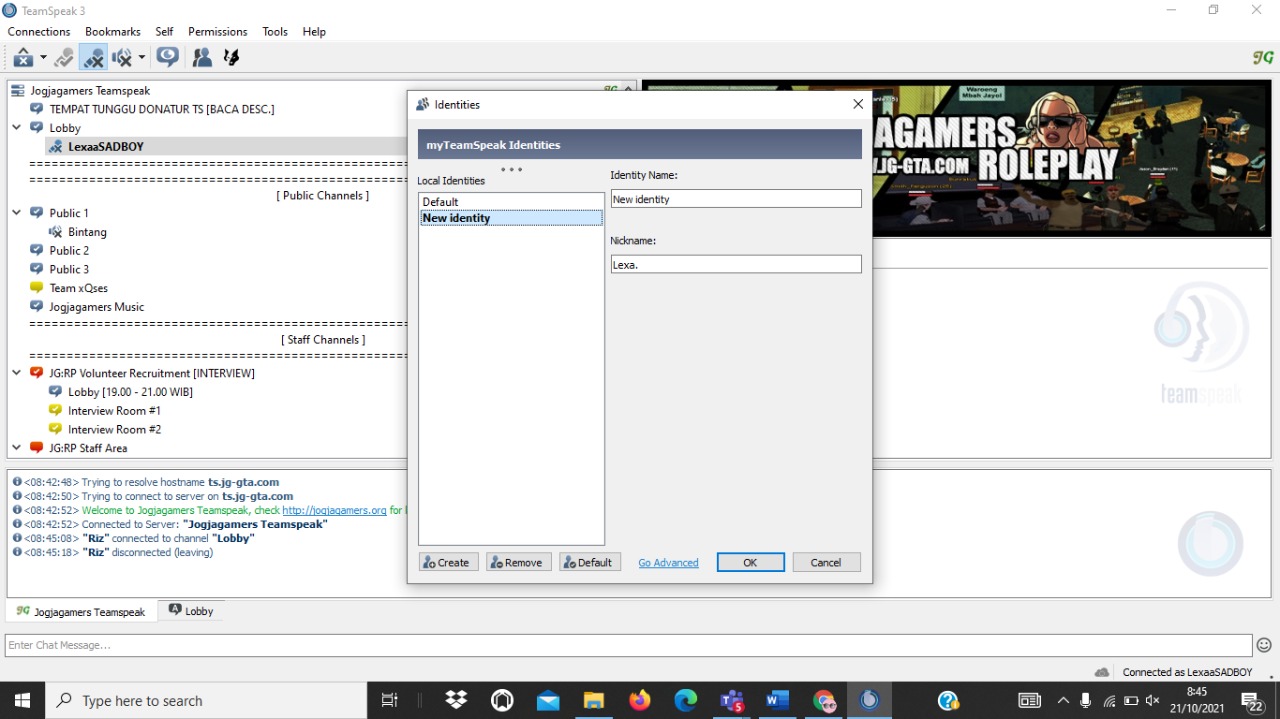Open the Connections menu

39,32
